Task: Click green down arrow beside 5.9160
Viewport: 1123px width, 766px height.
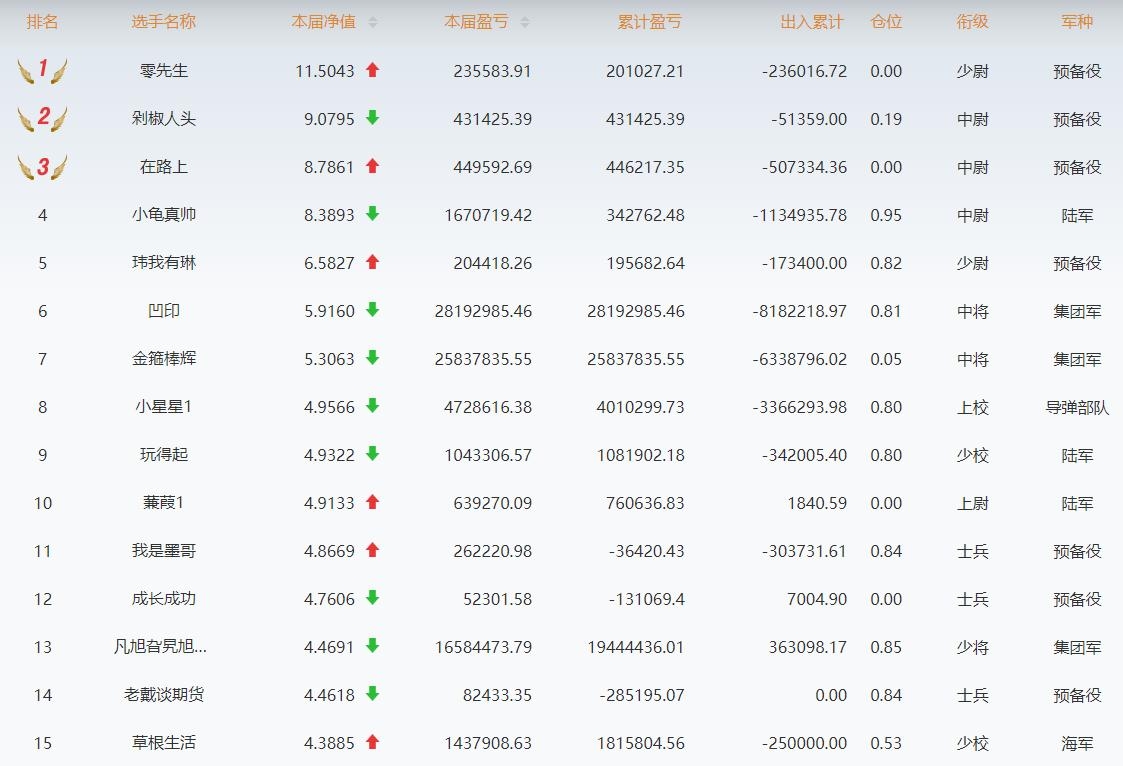Action: point(373,310)
